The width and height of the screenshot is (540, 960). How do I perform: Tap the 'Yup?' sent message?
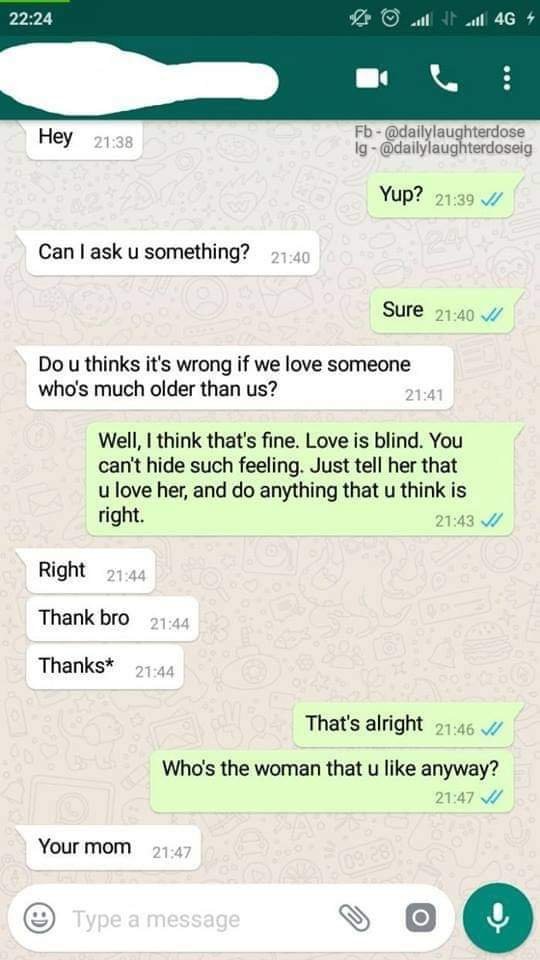point(441,196)
